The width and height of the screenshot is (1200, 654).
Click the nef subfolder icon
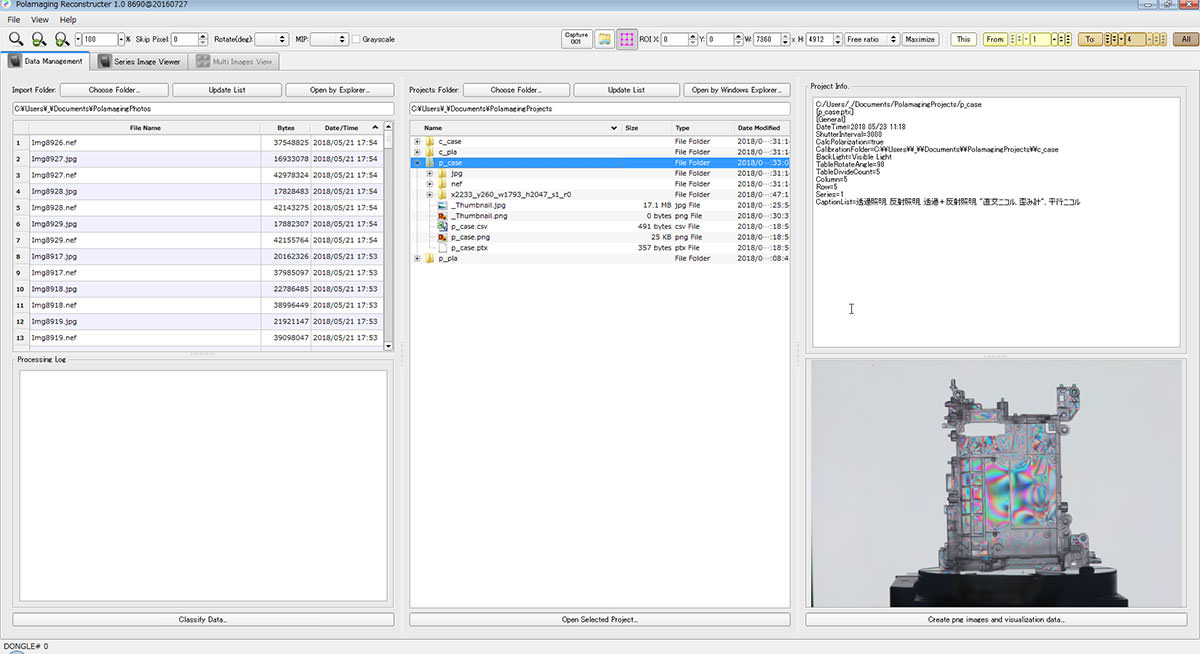point(442,184)
